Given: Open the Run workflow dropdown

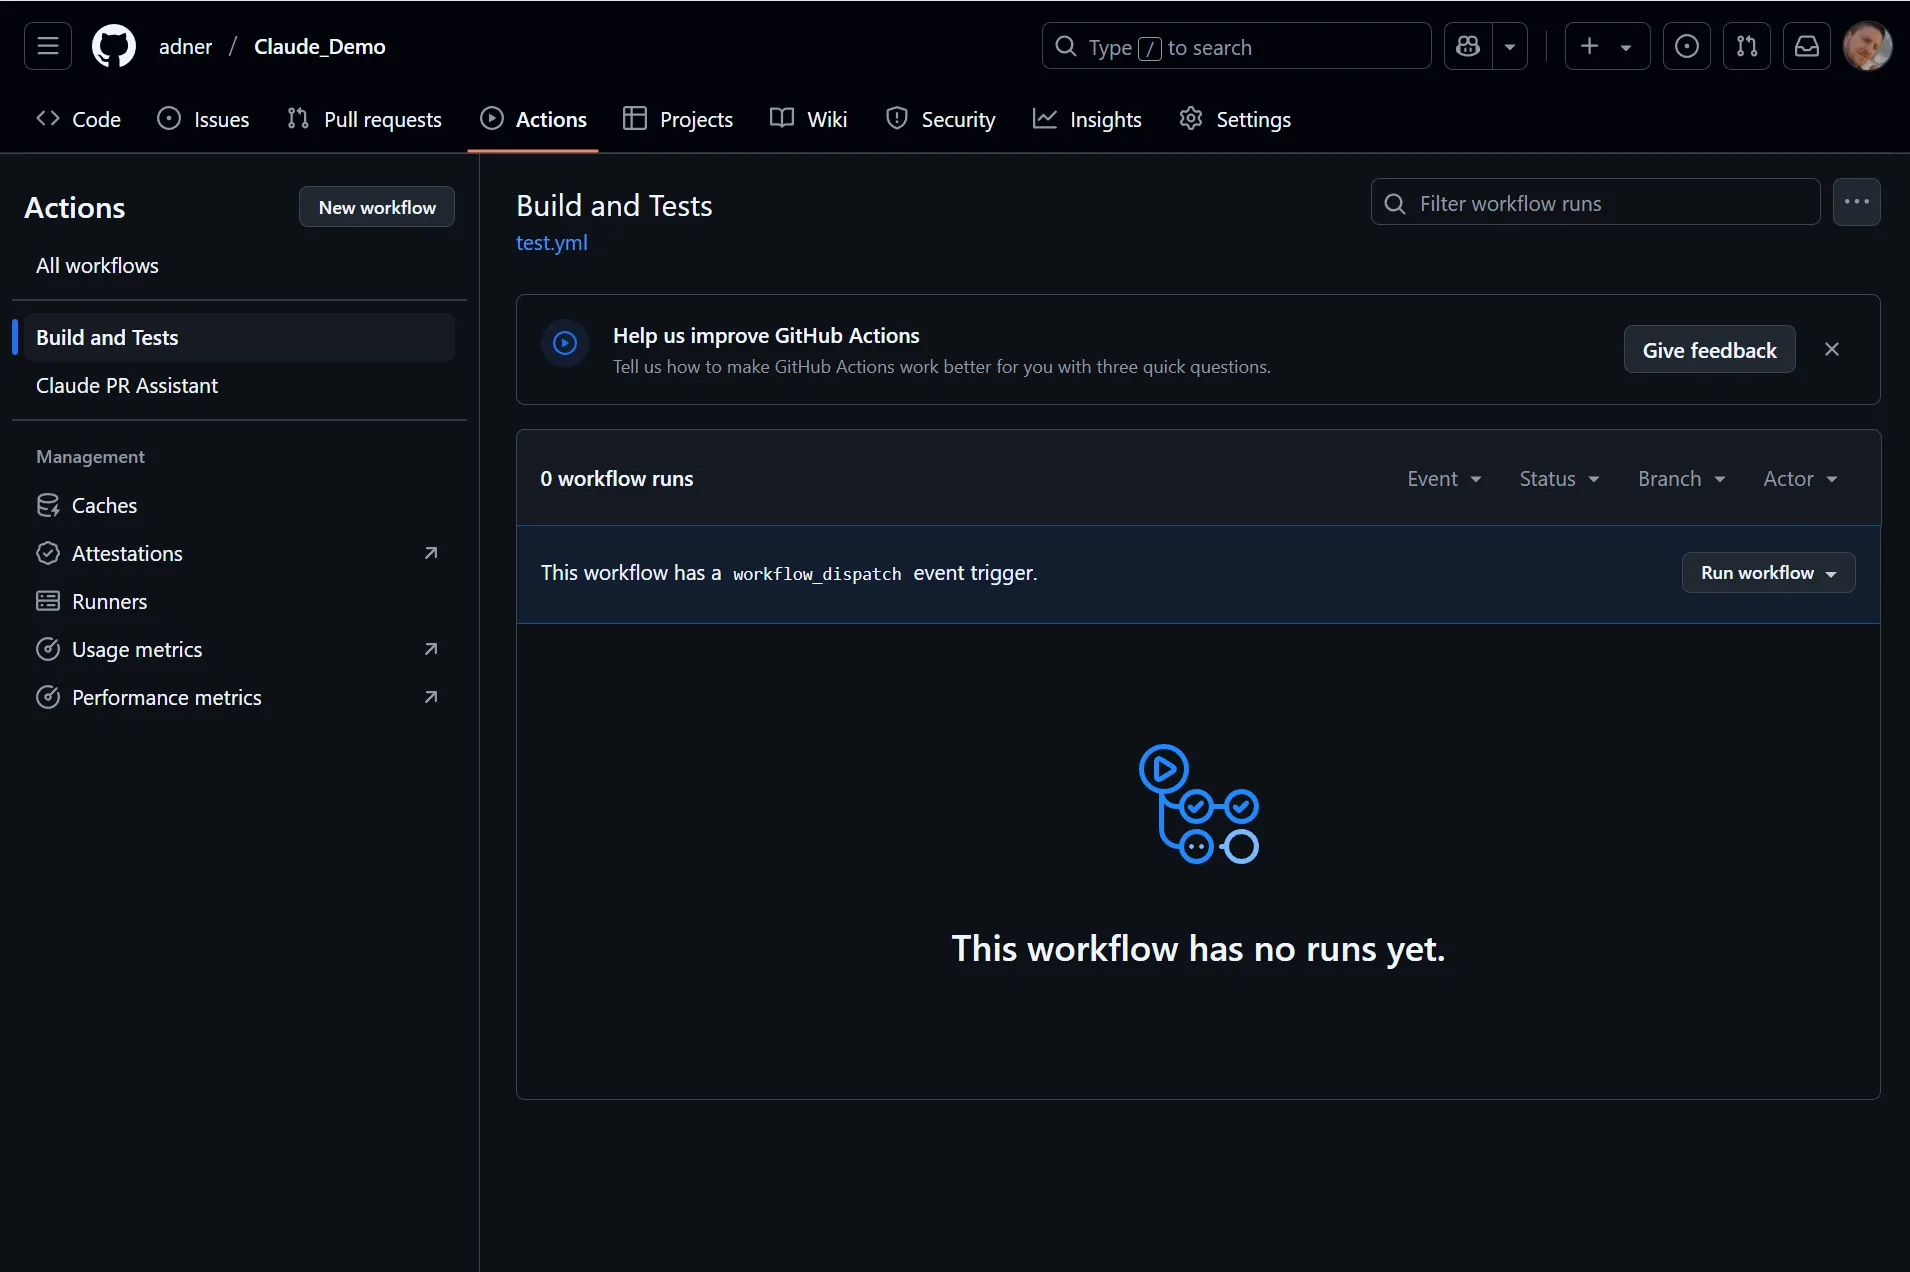Looking at the screenshot, I should pyautogui.click(x=1768, y=573).
